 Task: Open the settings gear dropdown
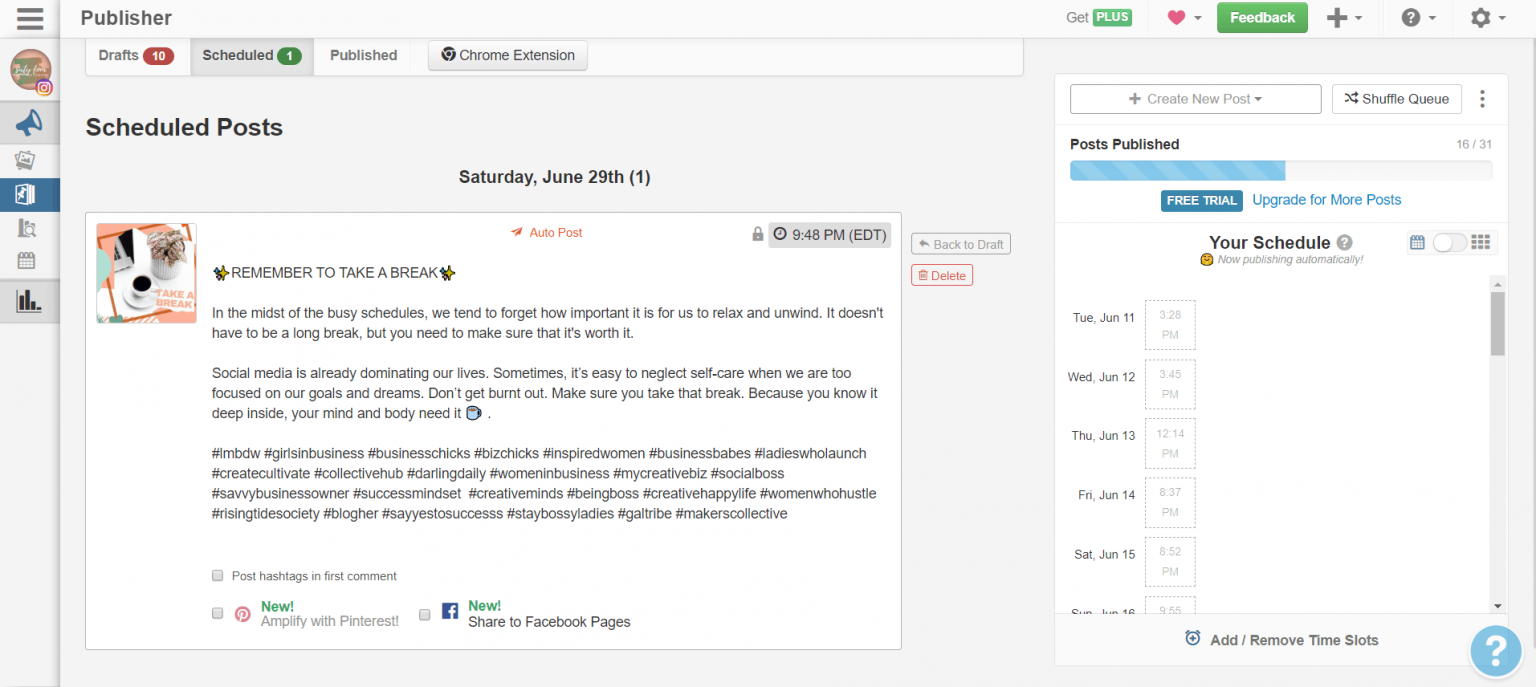pos(1487,18)
